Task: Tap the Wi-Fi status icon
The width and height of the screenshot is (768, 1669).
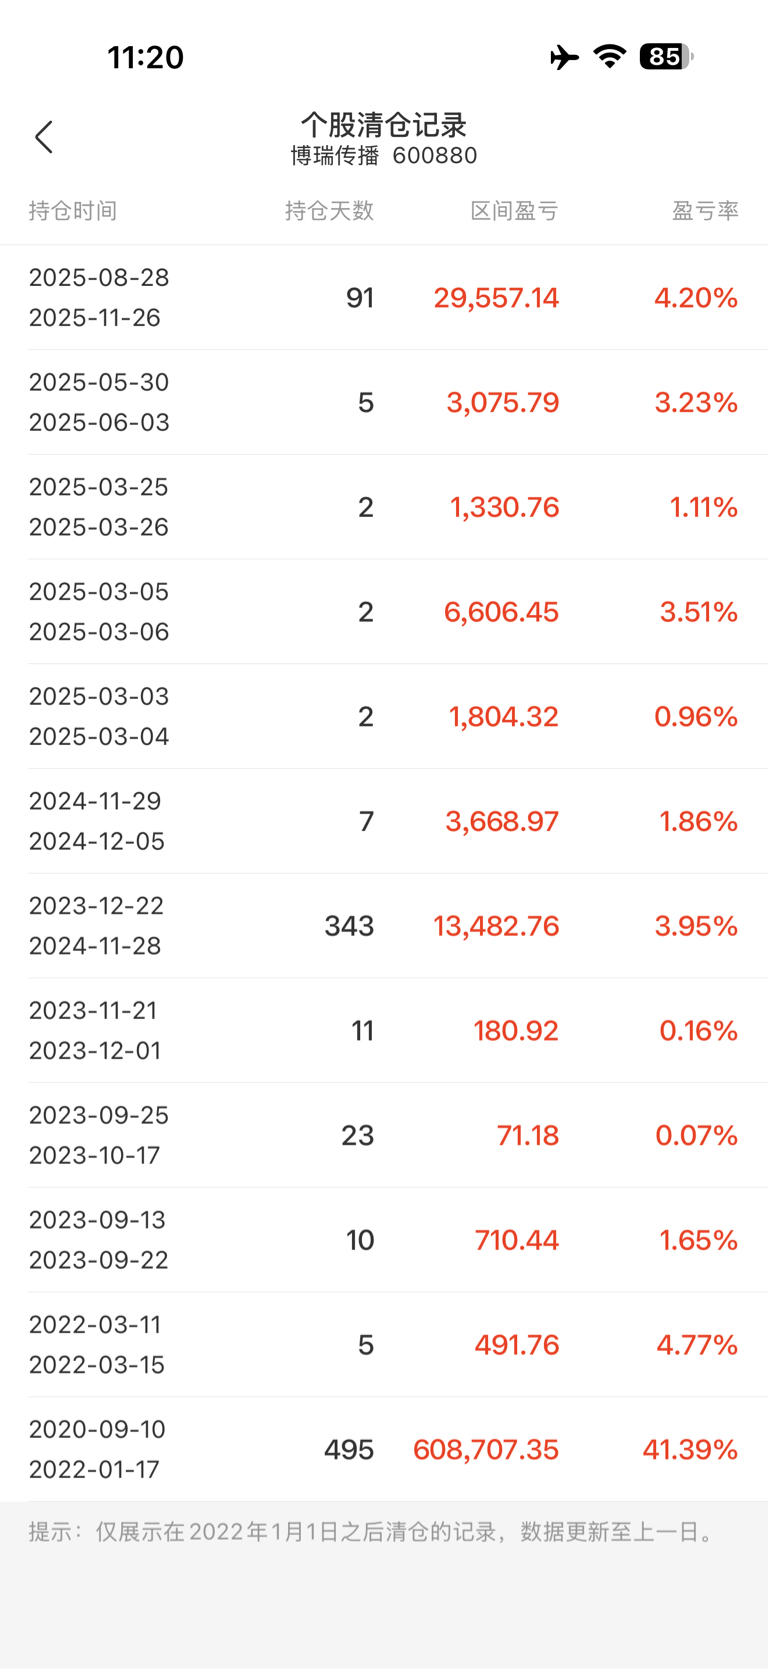Action: coord(609,56)
